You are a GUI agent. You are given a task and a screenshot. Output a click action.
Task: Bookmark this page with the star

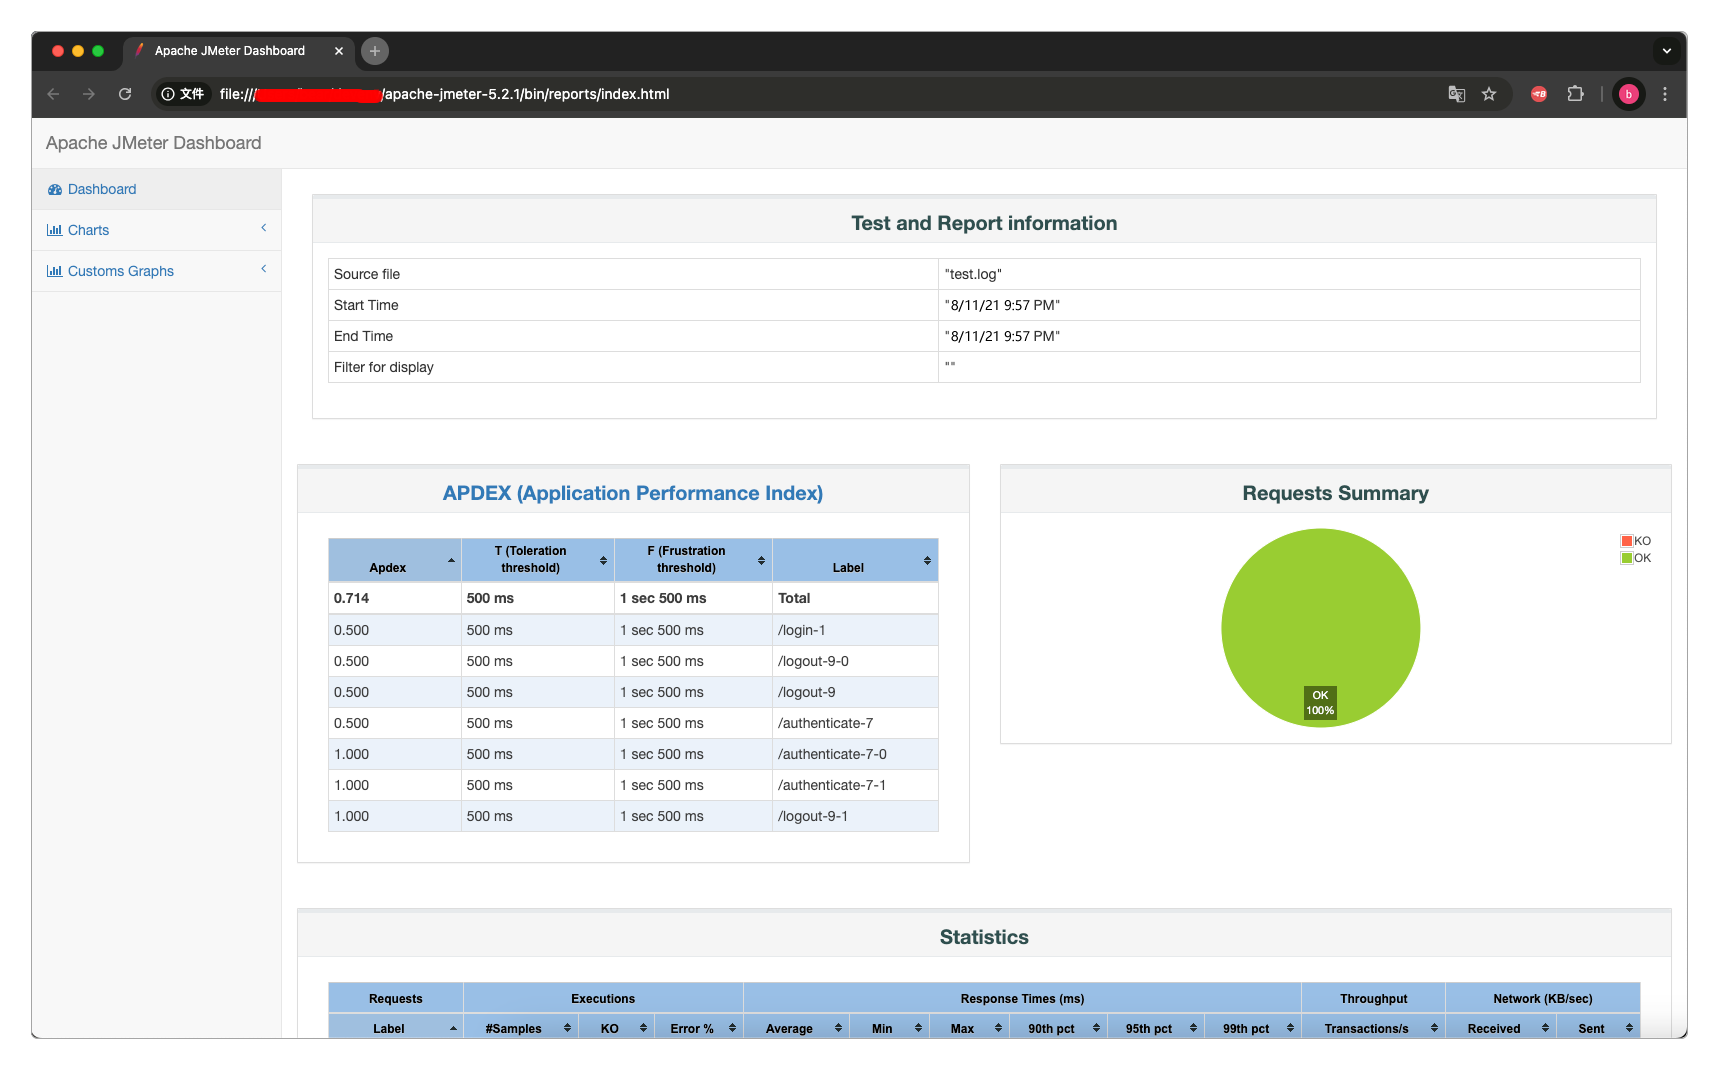point(1489,94)
